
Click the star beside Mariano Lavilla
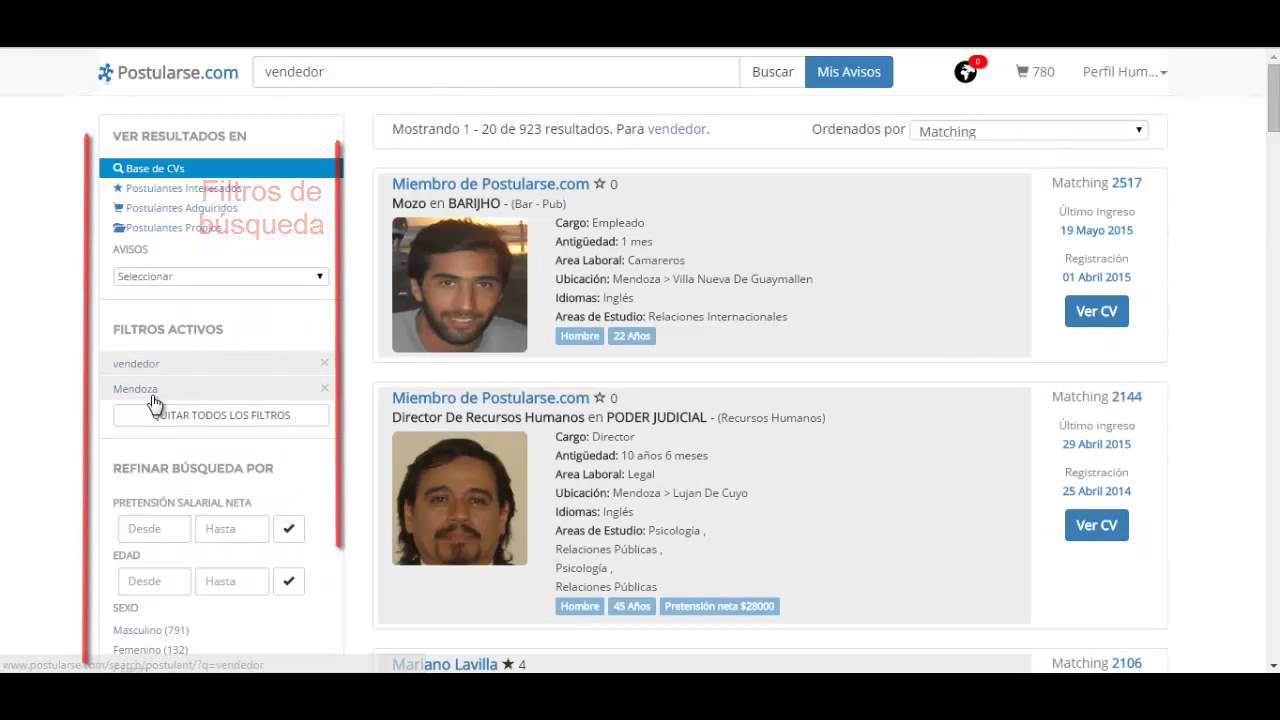(508, 664)
